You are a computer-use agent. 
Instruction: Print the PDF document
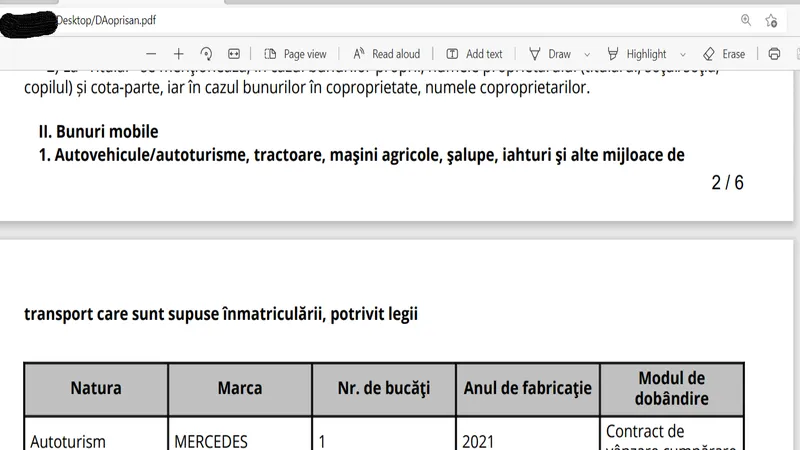774,54
